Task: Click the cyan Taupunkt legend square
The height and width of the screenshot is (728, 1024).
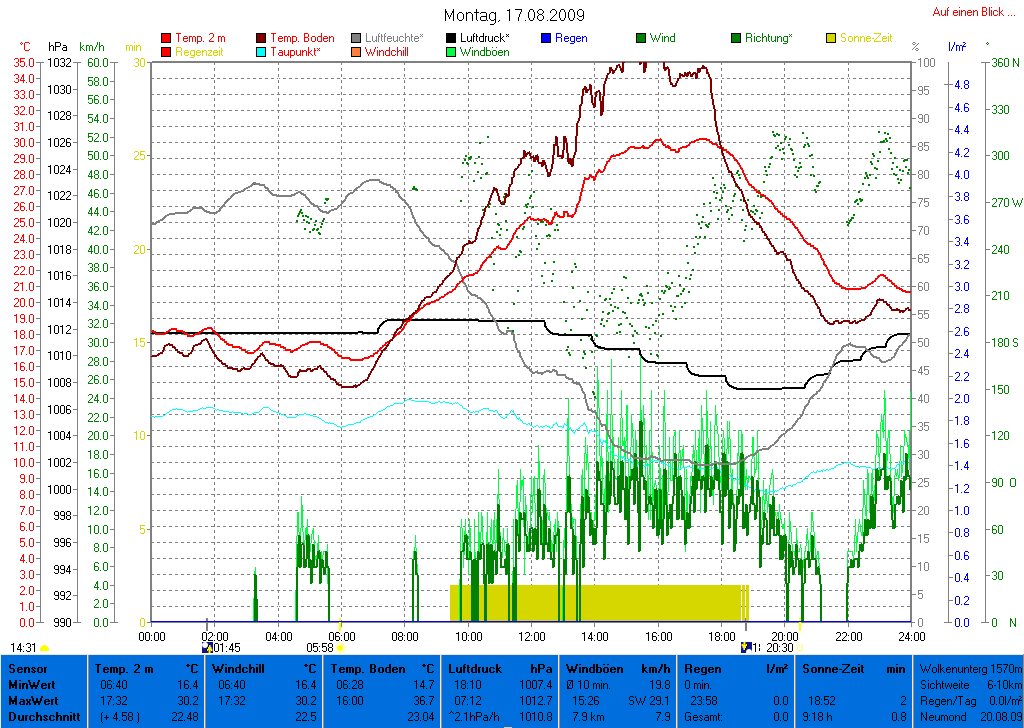Action: click(262, 52)
